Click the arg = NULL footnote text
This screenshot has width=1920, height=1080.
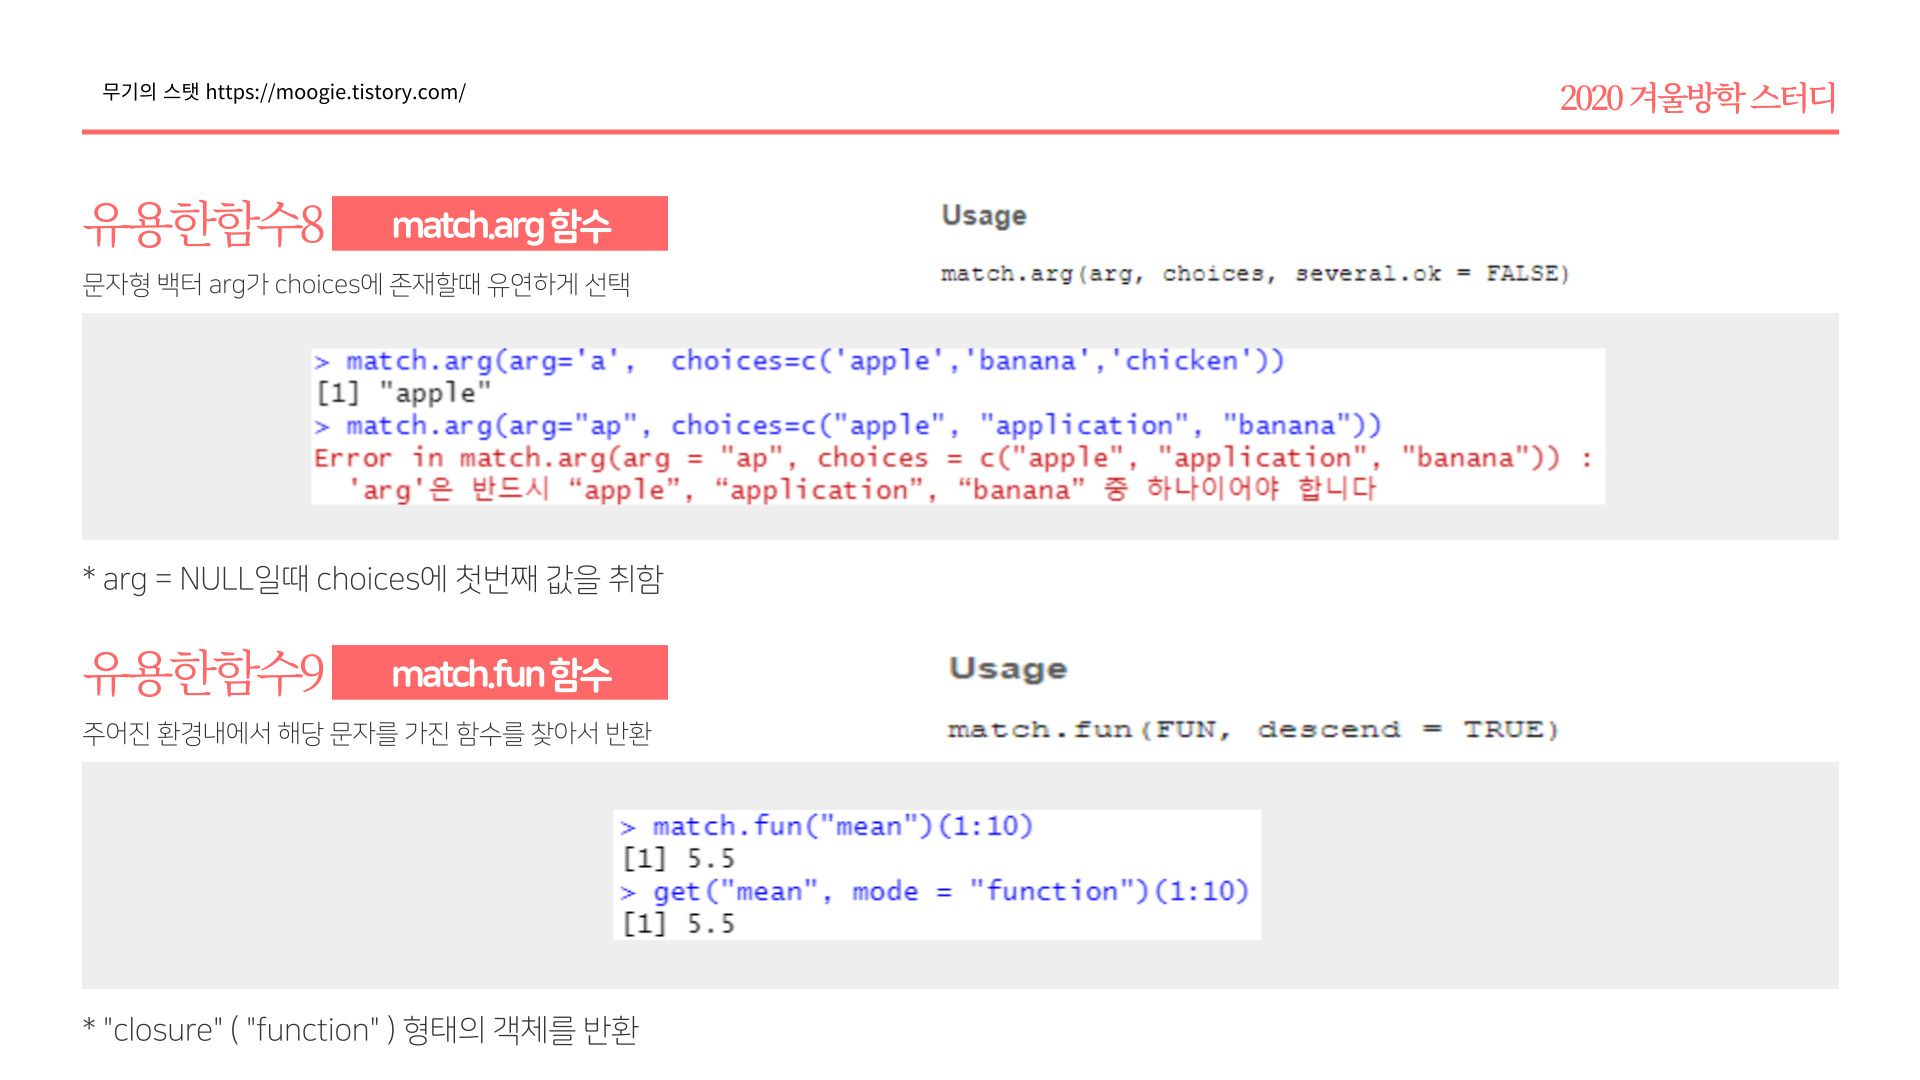(x=372, y=579)
